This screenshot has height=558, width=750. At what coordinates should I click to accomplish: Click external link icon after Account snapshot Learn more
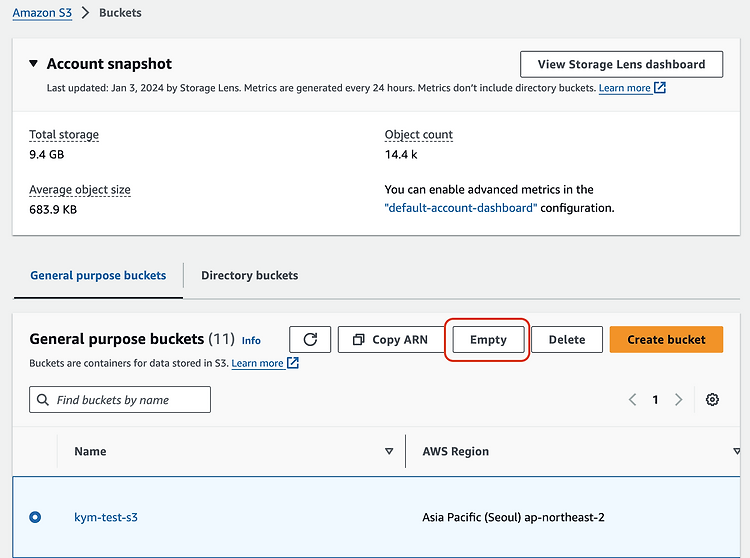click(x=660, y=88)
